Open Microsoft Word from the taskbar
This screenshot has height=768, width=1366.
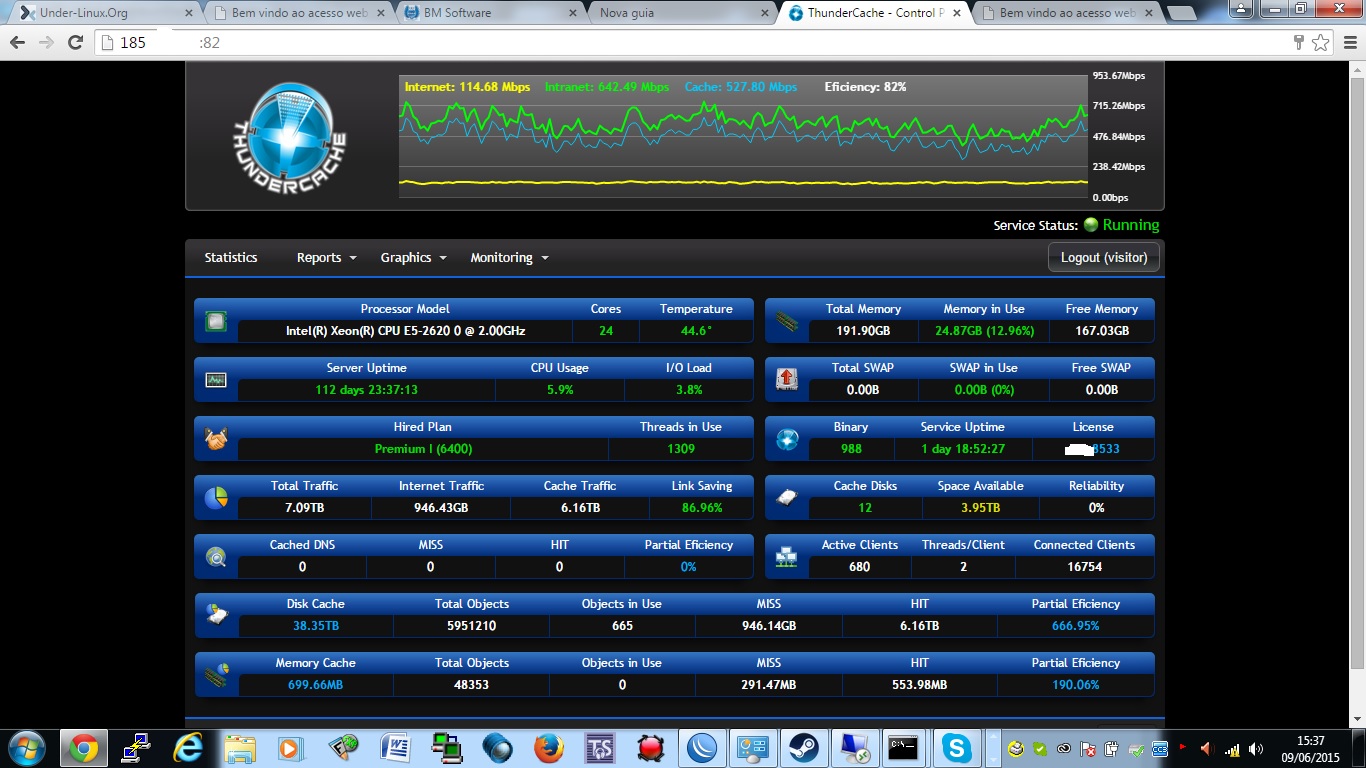(395, 747)
